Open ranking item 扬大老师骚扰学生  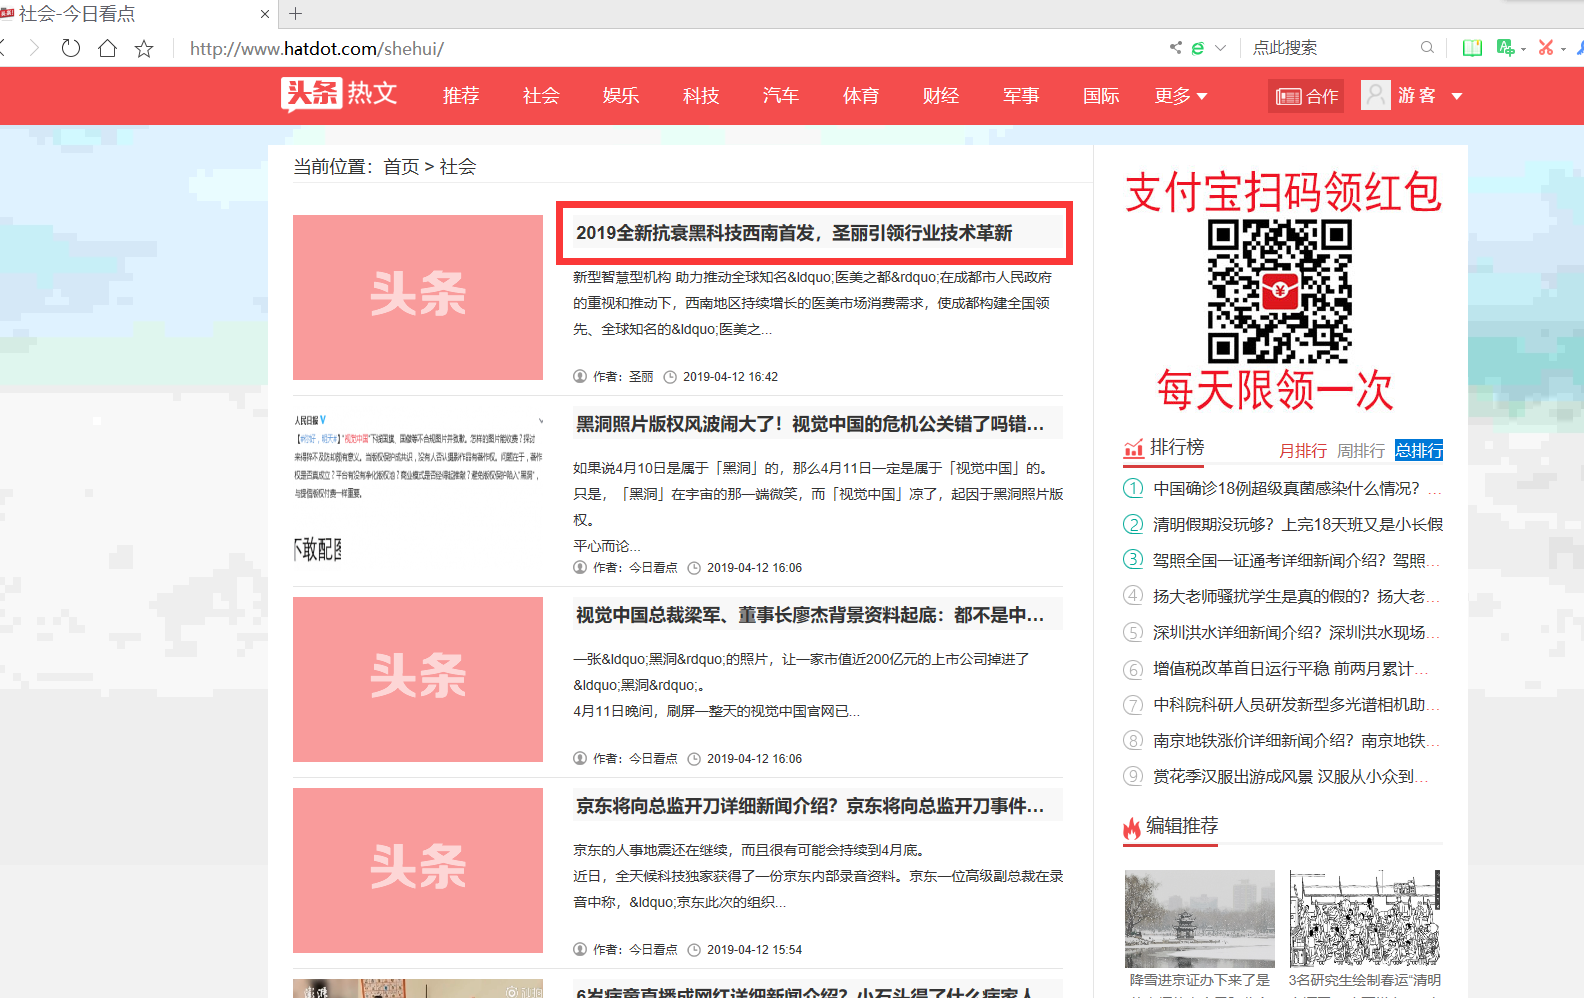(x=1296, y=596)
